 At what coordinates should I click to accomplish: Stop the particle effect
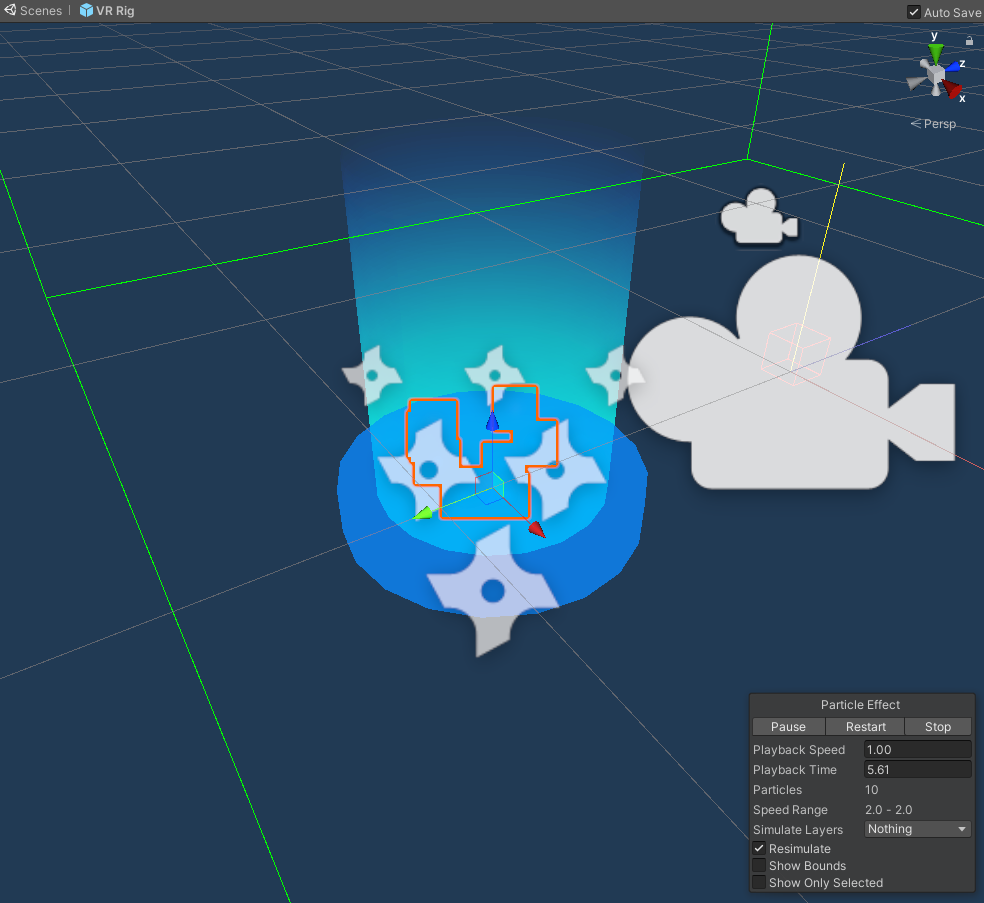937,726
